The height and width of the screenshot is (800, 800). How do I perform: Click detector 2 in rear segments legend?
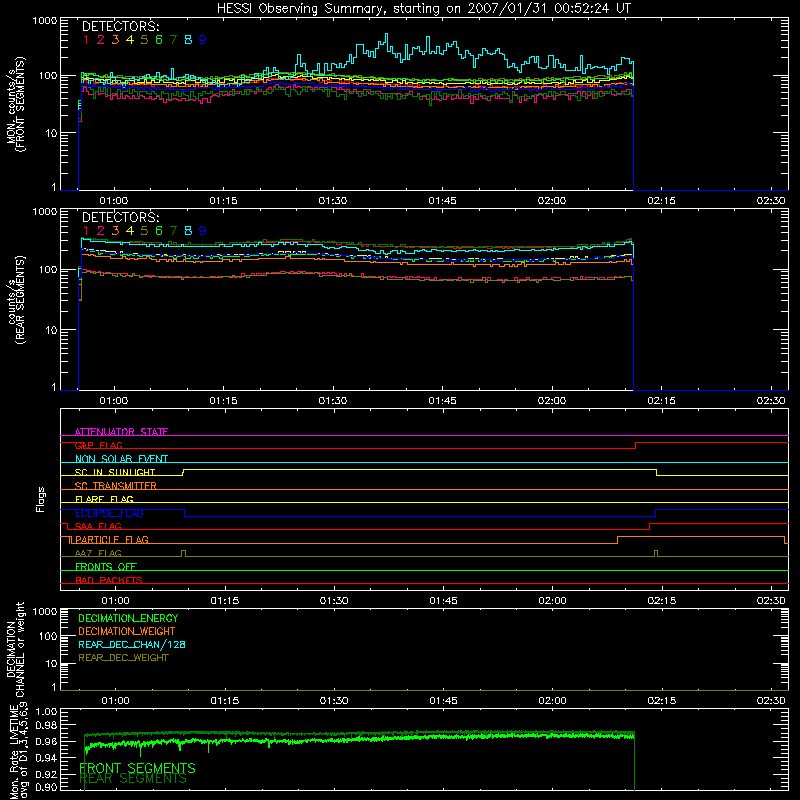click(101, 231)
